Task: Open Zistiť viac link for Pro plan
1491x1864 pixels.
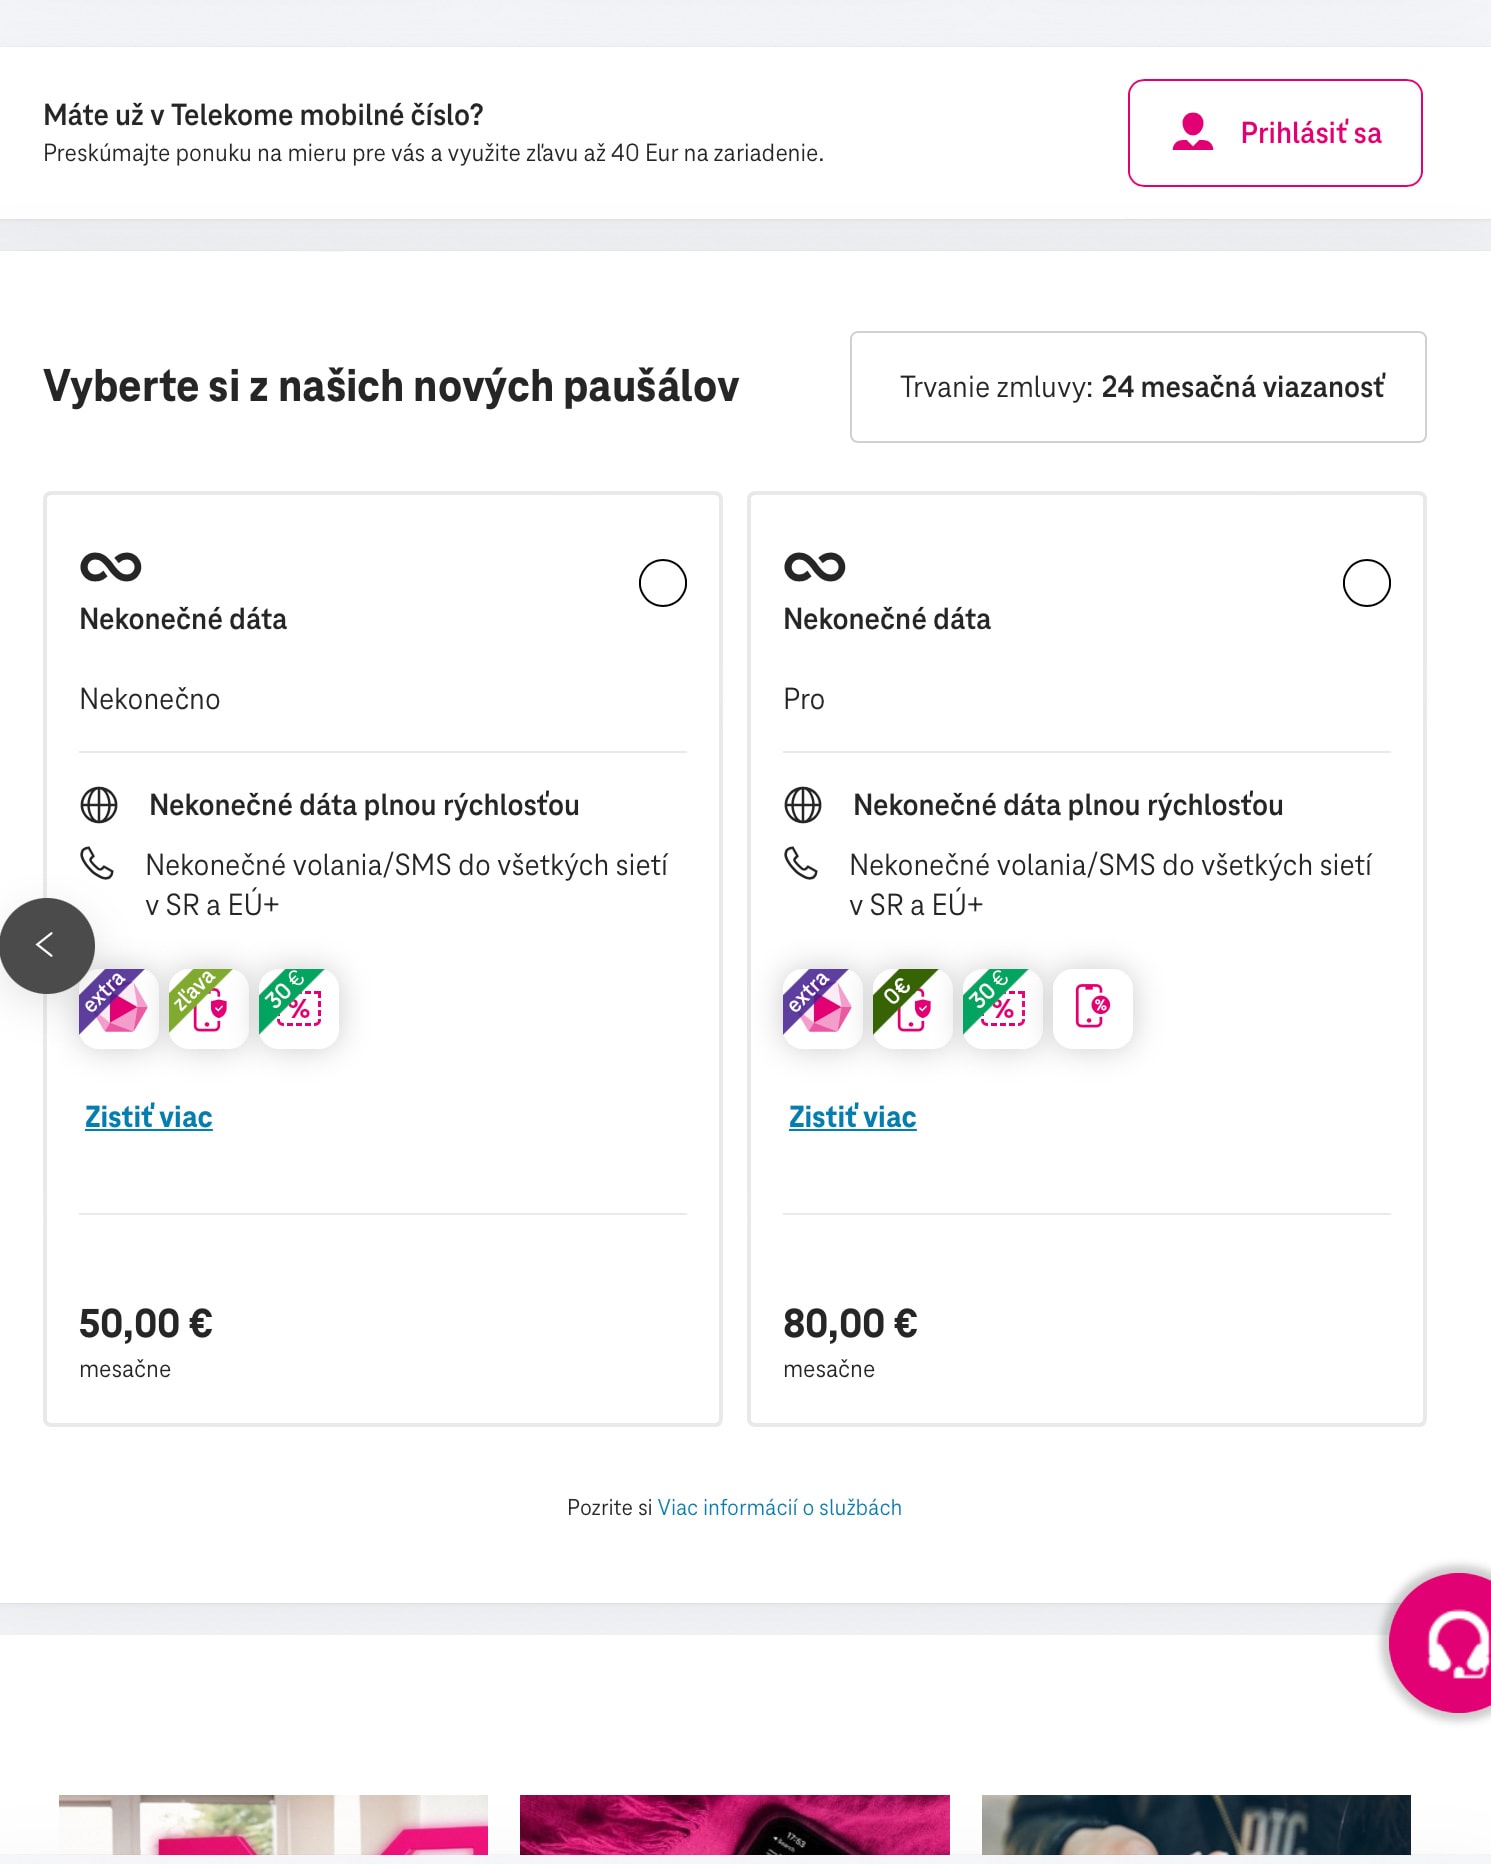Action: (853, 1117)
